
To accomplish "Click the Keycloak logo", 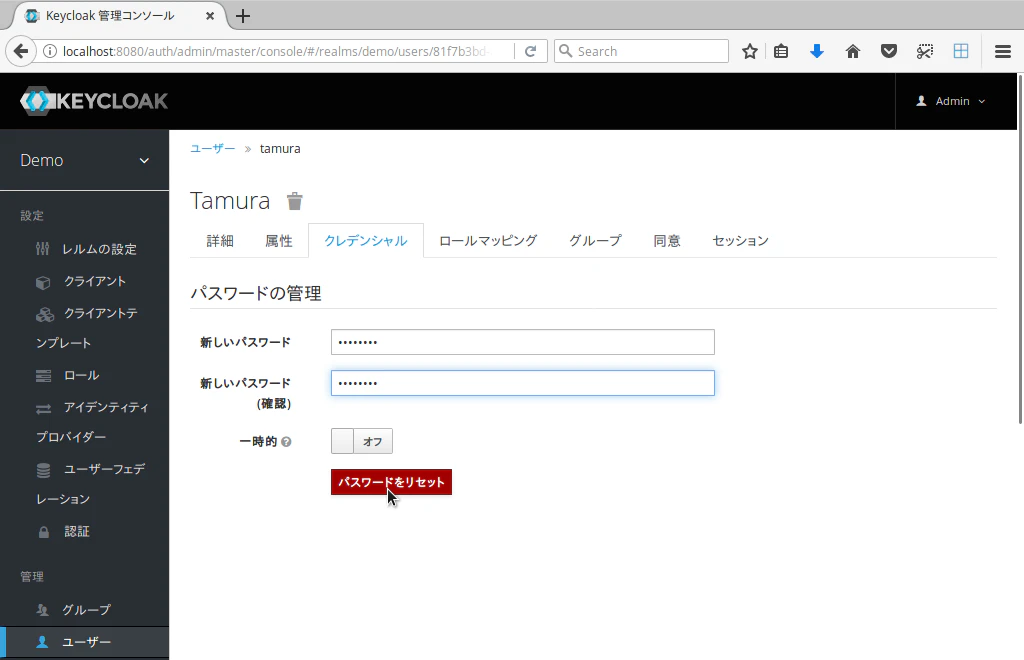I will pos(94,101).
